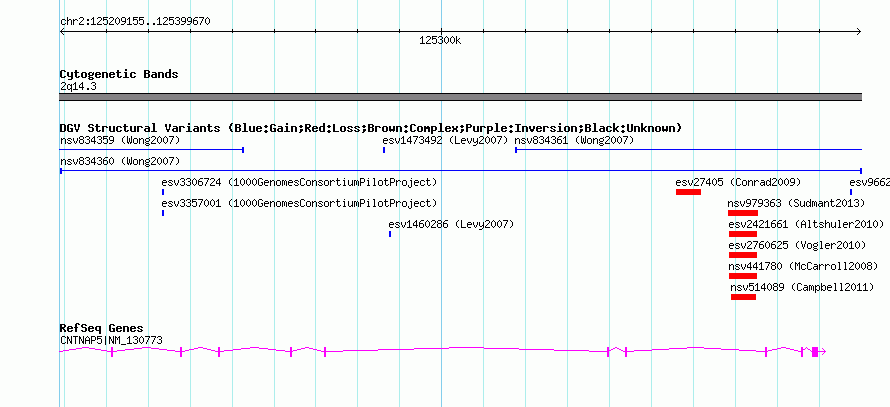Select the nsv834359 blue gain bar
The width and height of the screenshot is (890, 407).
click(x=152, y=150)
